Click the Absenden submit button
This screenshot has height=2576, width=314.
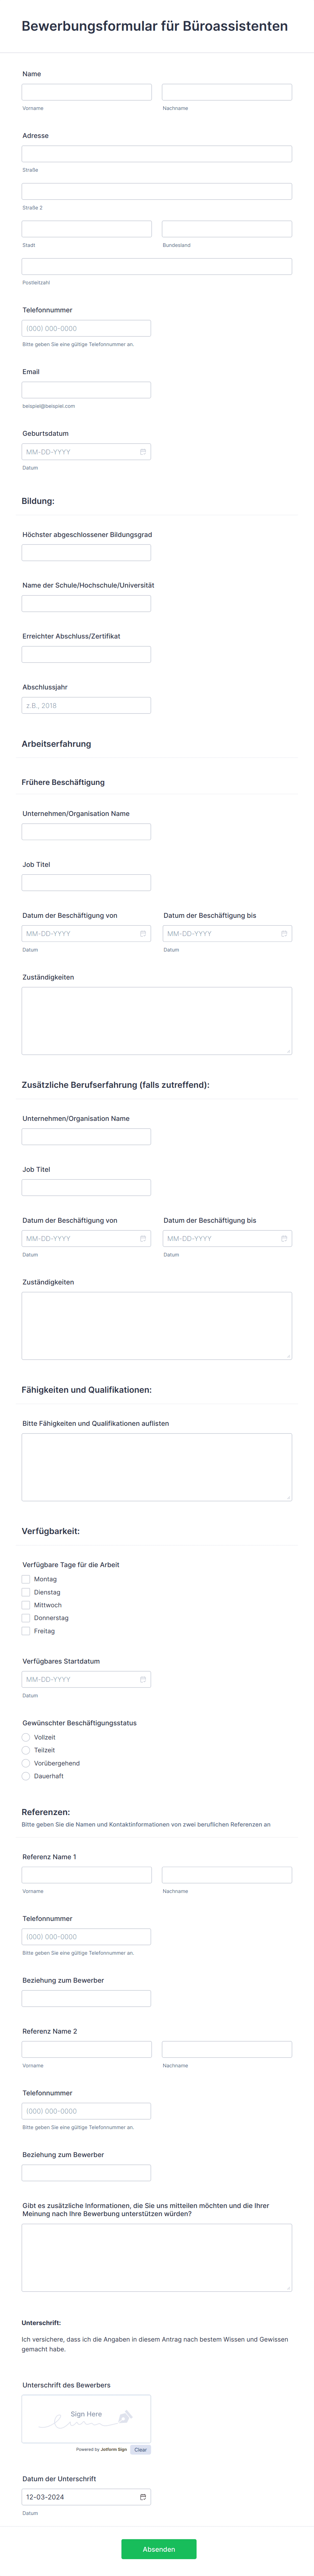(159, 2549)
